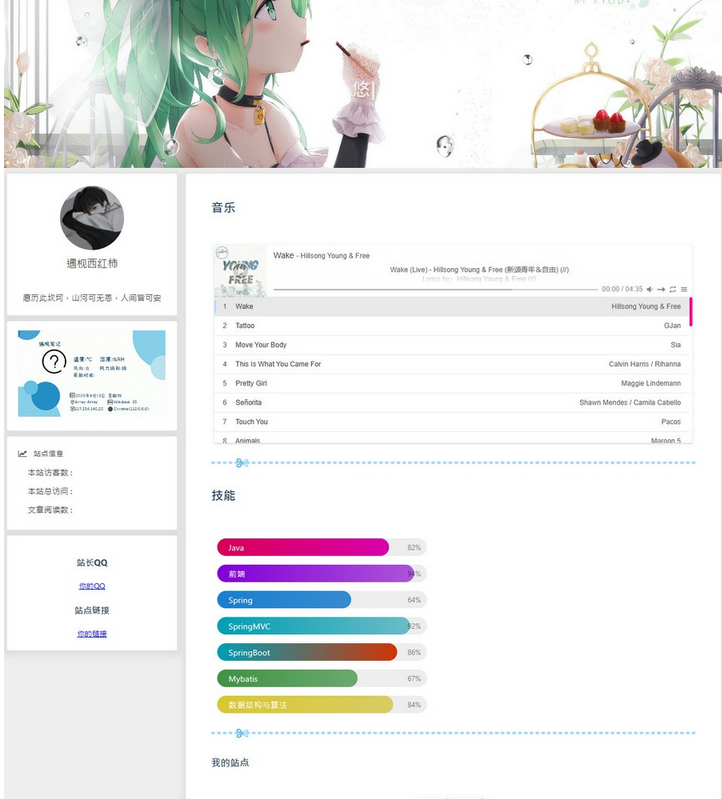Click the 本站访客数 label
The image size is (722, 799).
pyautogui.click(x=50, y=473)
